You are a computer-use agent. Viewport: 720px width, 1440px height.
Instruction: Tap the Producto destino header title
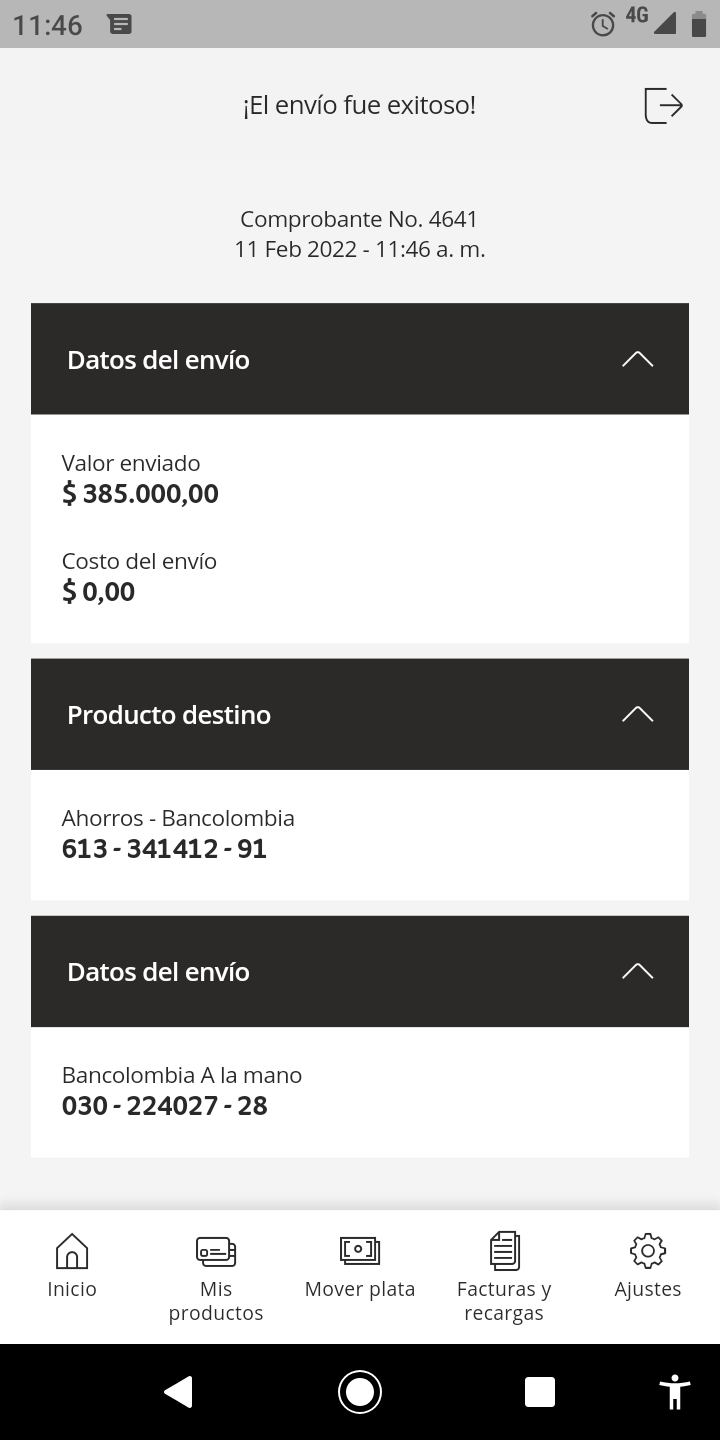tap(169, 715)
